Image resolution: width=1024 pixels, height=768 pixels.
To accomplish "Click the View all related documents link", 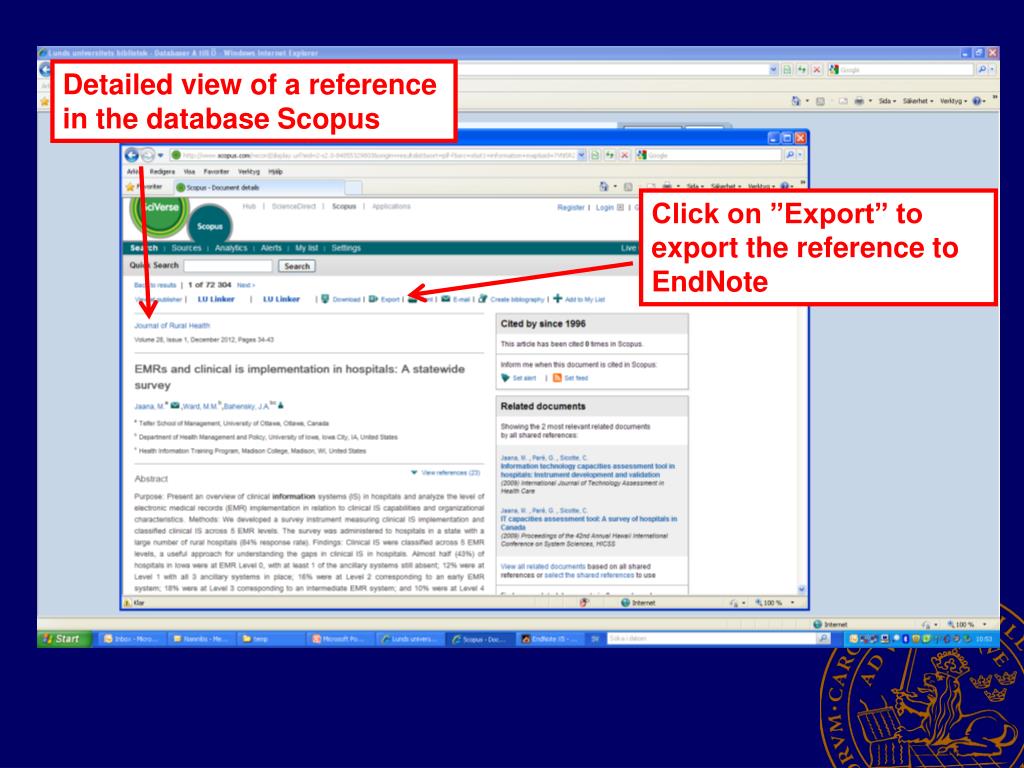I will pos(543,566).
